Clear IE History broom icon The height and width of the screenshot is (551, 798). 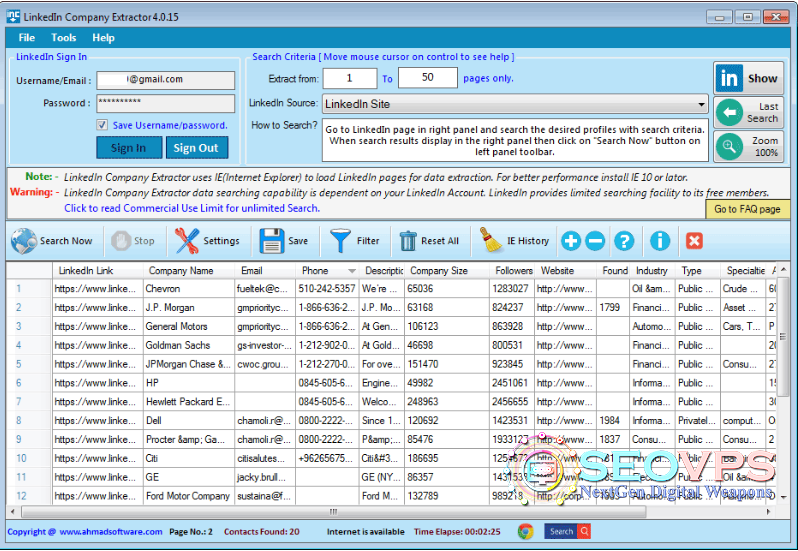click(491, 240)
